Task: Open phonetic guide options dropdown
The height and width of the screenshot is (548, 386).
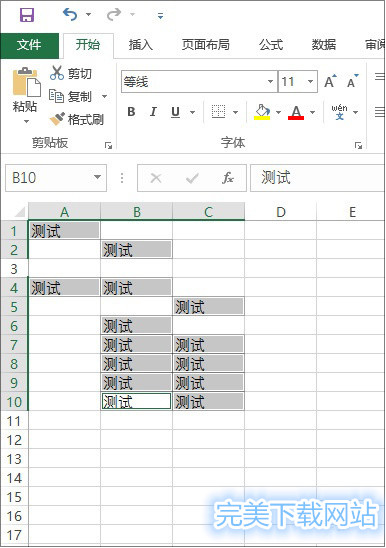Action: click(x=356, y=112)
